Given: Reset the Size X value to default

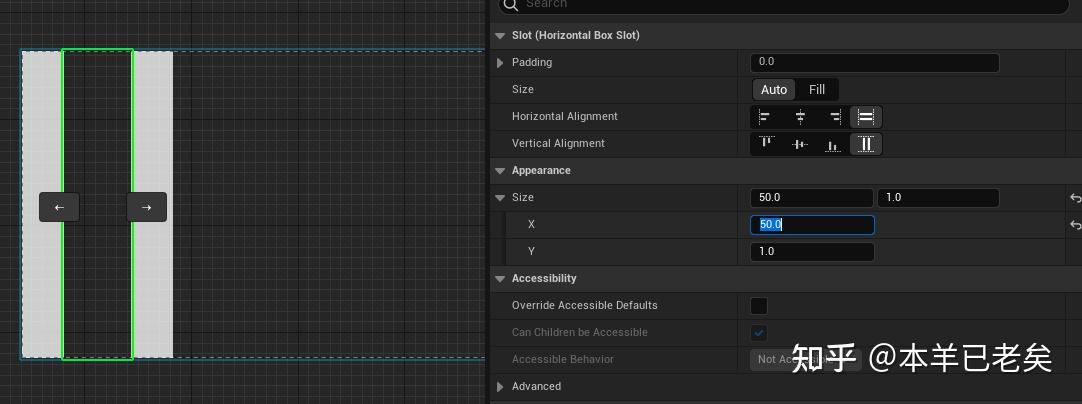Looking at the screenshot, I should (1075, 225).
